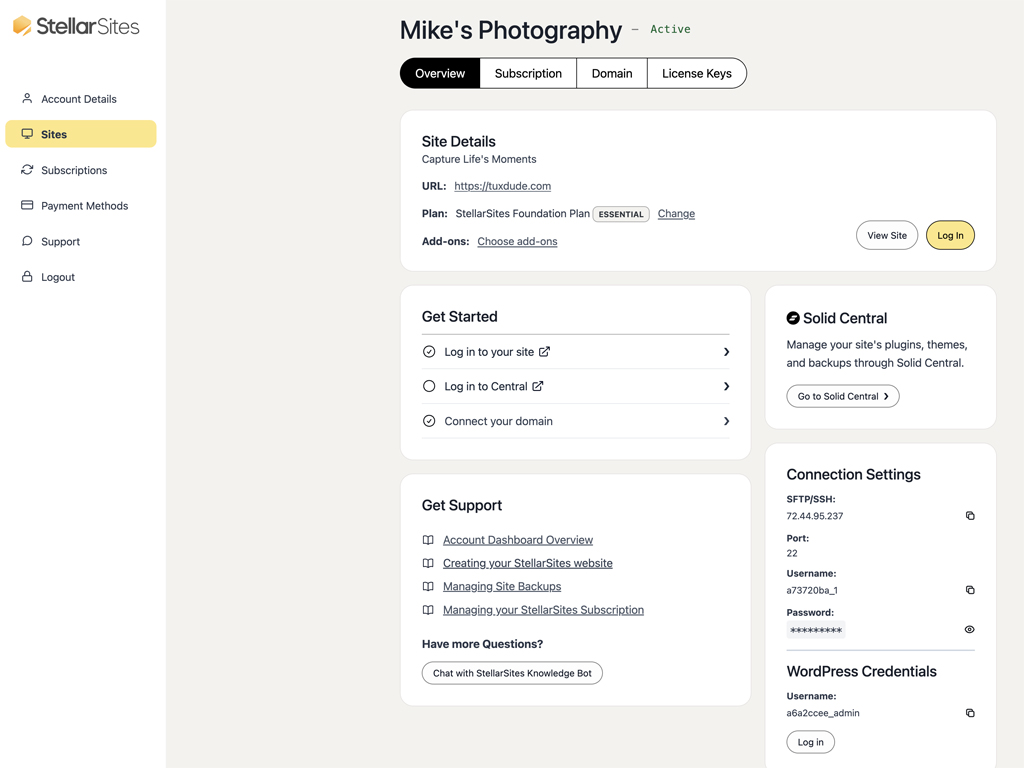Open the https://tuxdude.com URL link

click(x=502, y=186)
